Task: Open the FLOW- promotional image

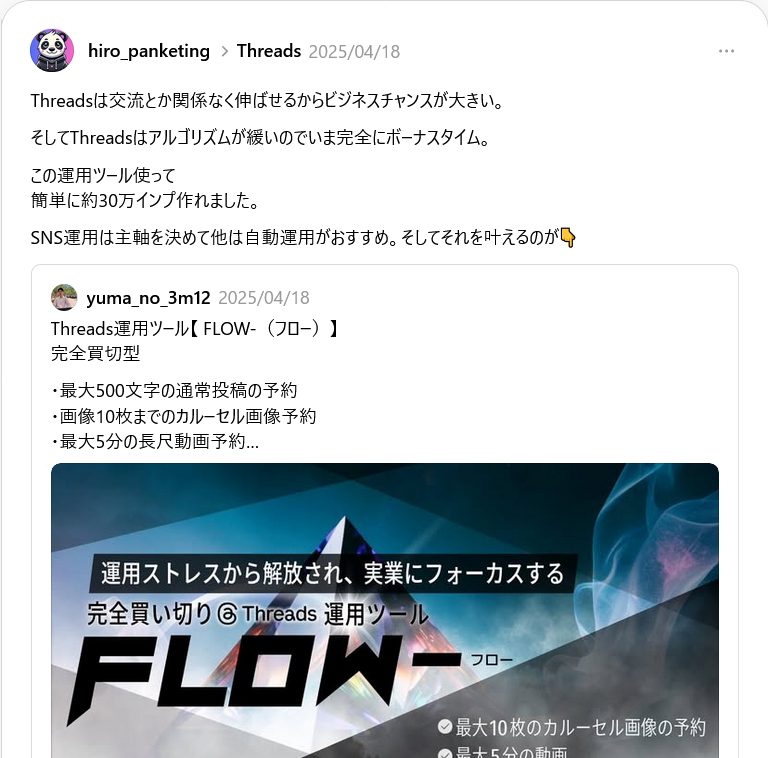Action: [385, 610]
